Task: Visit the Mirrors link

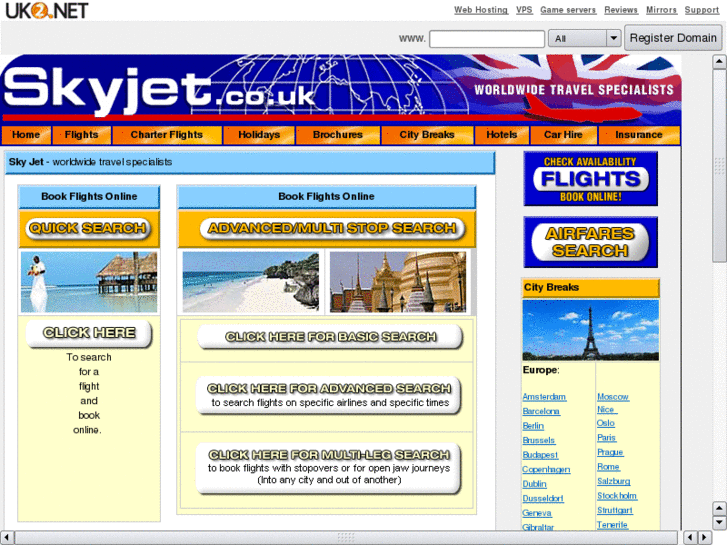Action: [x=662, y=10]
